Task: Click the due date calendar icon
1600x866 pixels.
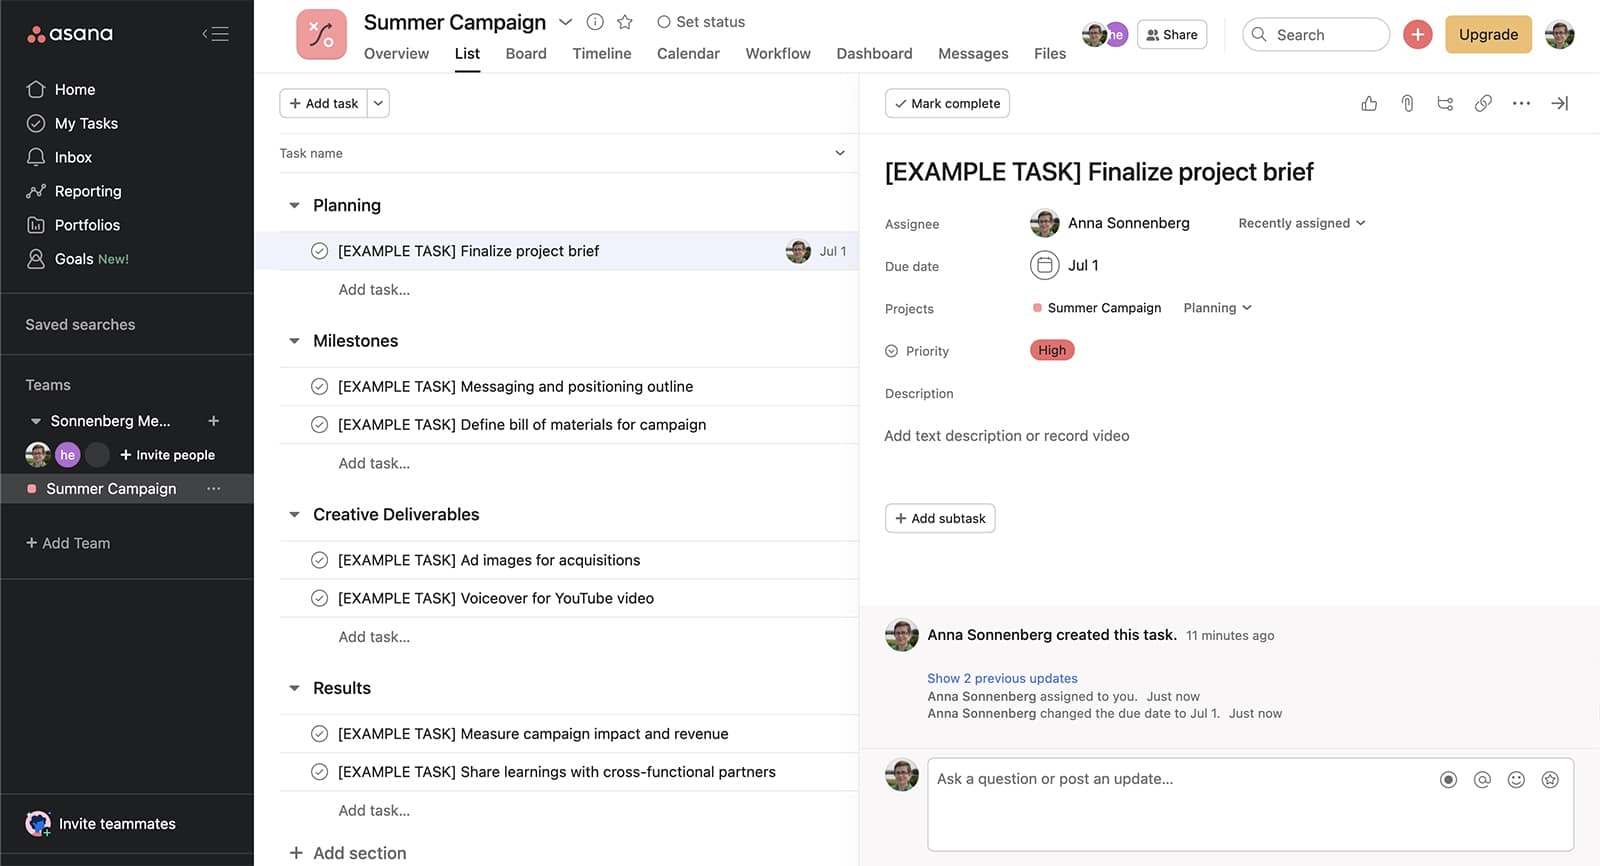Action: [1044, 265]
